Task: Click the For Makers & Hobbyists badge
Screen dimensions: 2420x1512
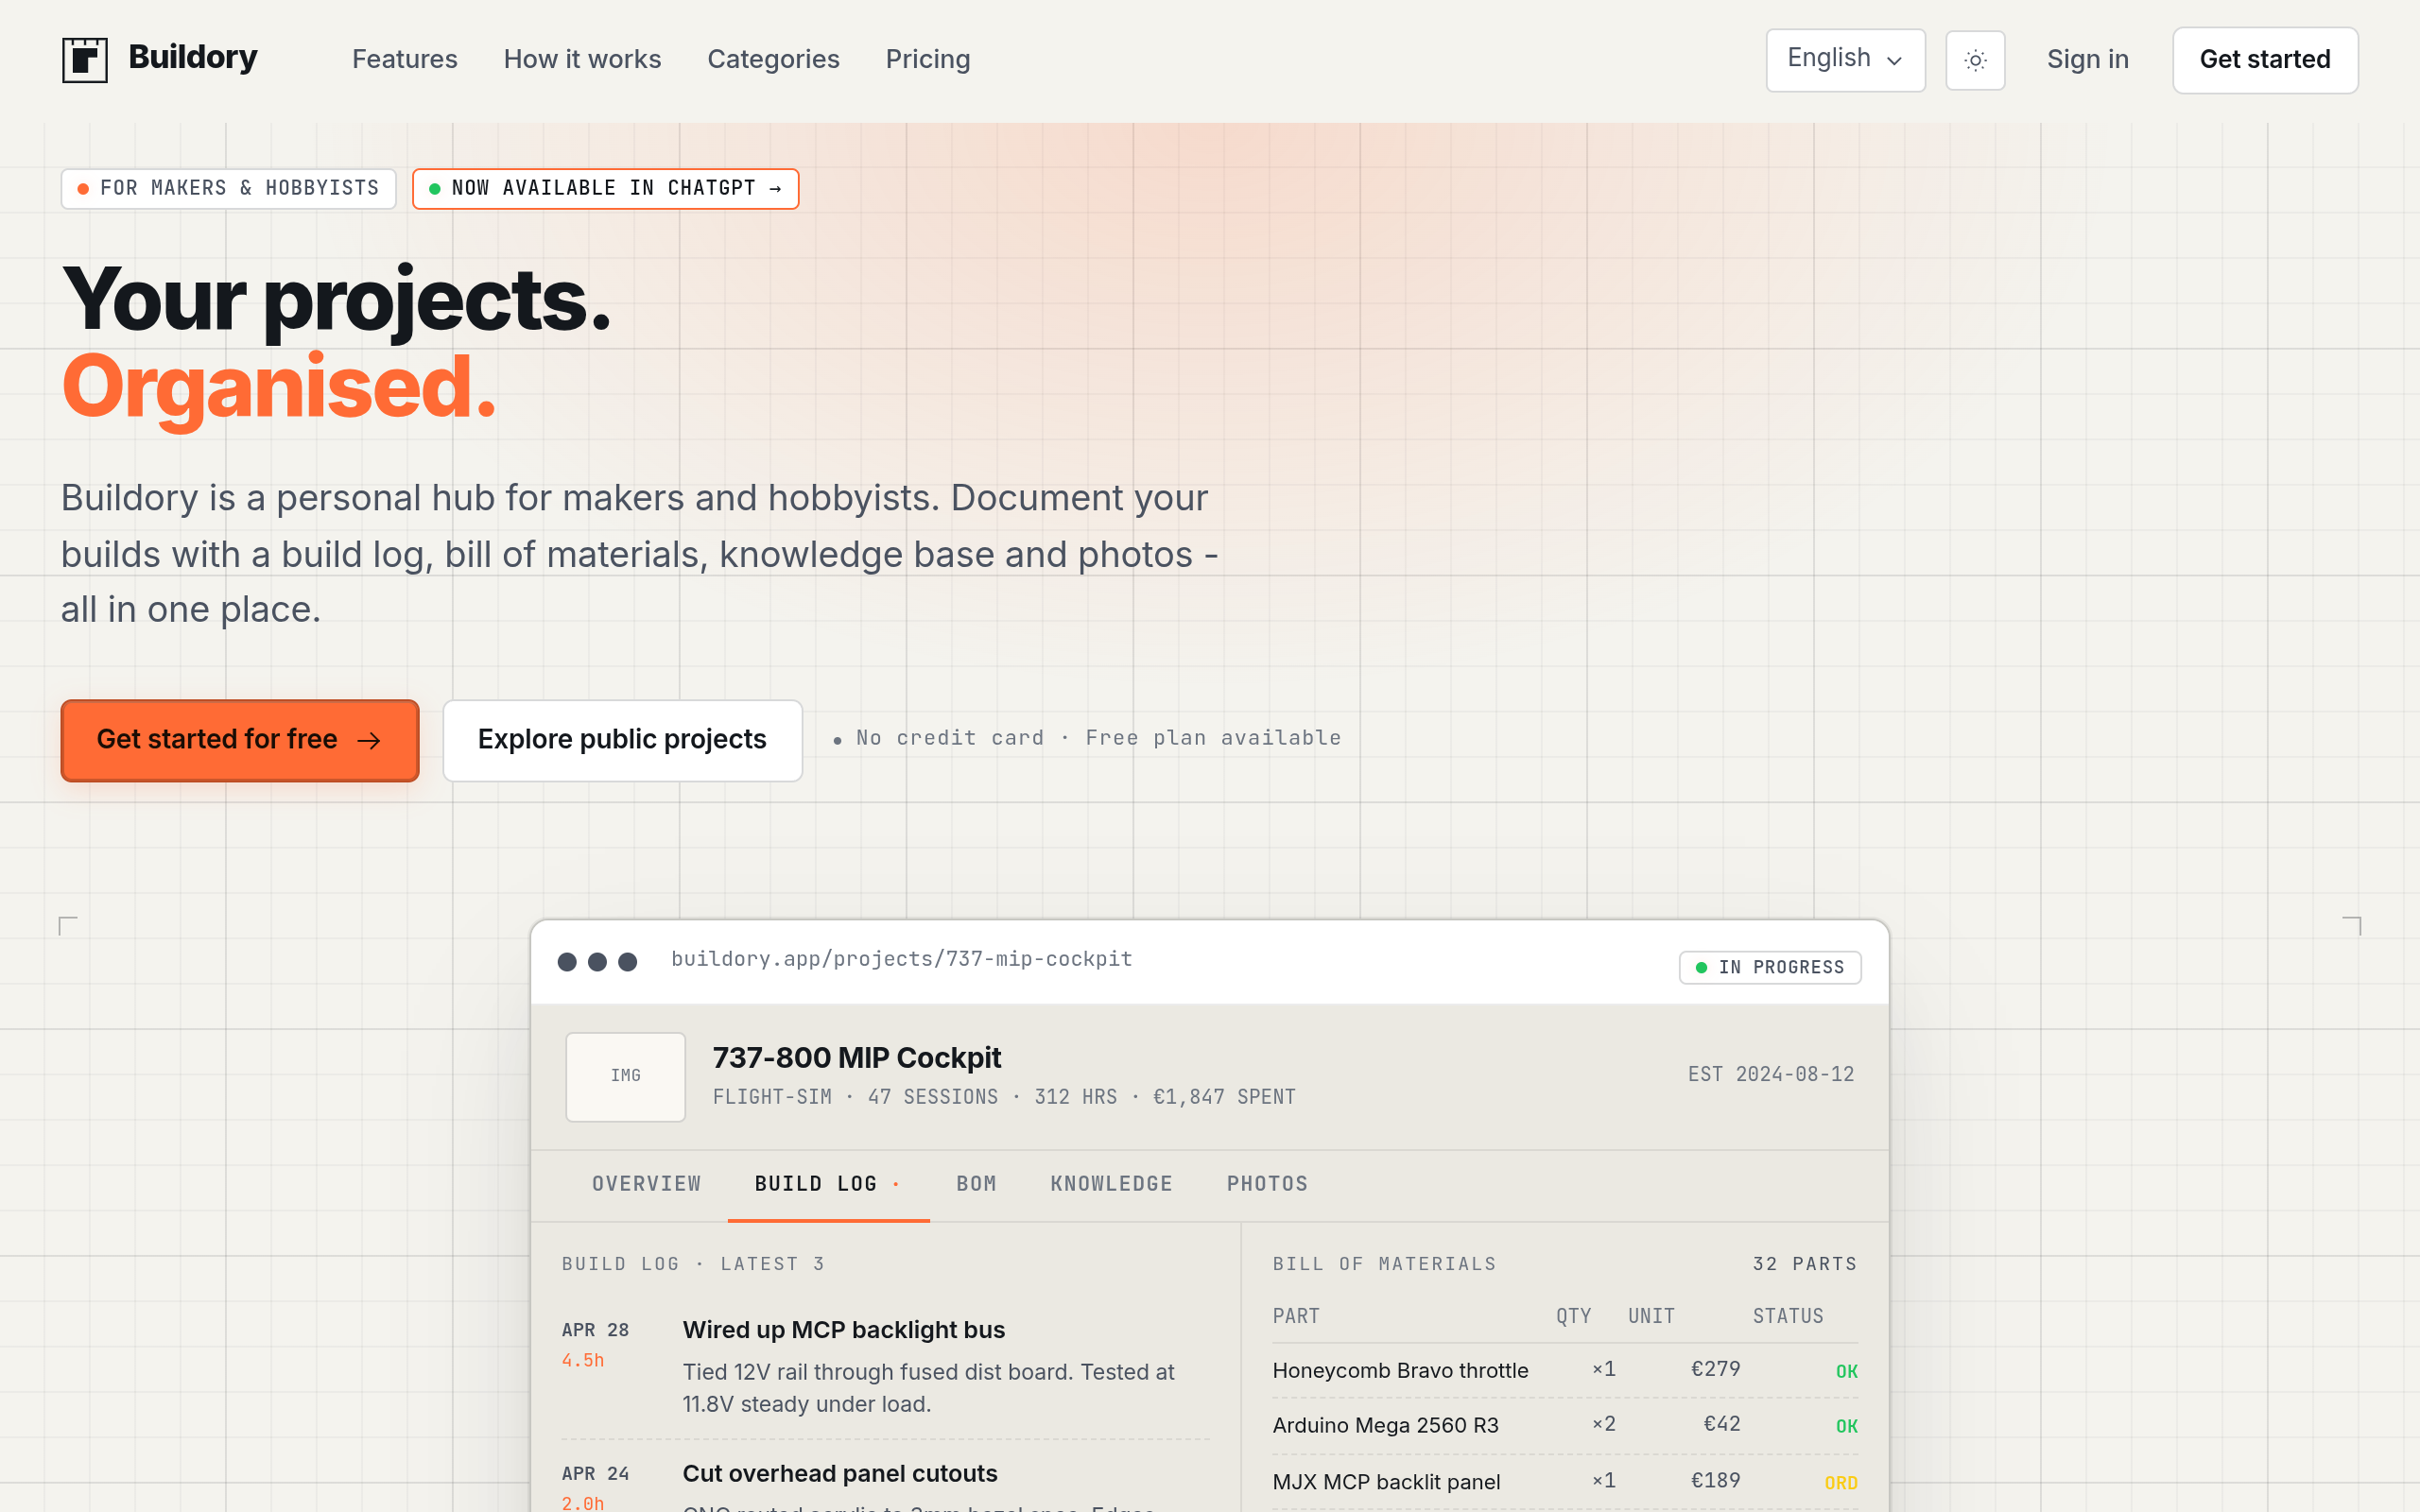Action: (228, 188)
